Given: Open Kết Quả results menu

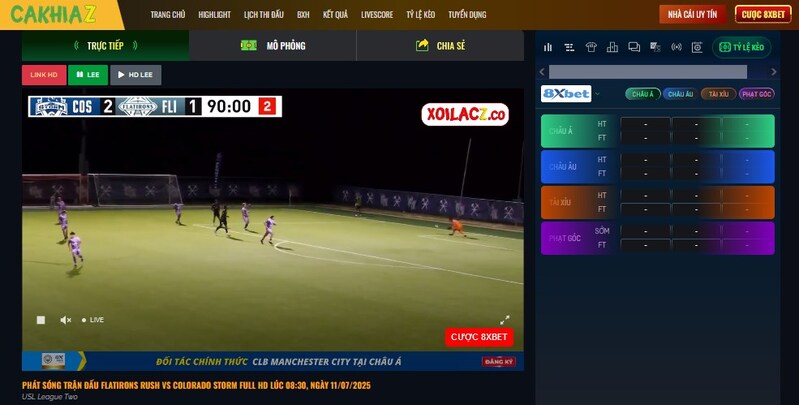Looking at the screenshot, I should click(335, 14).
